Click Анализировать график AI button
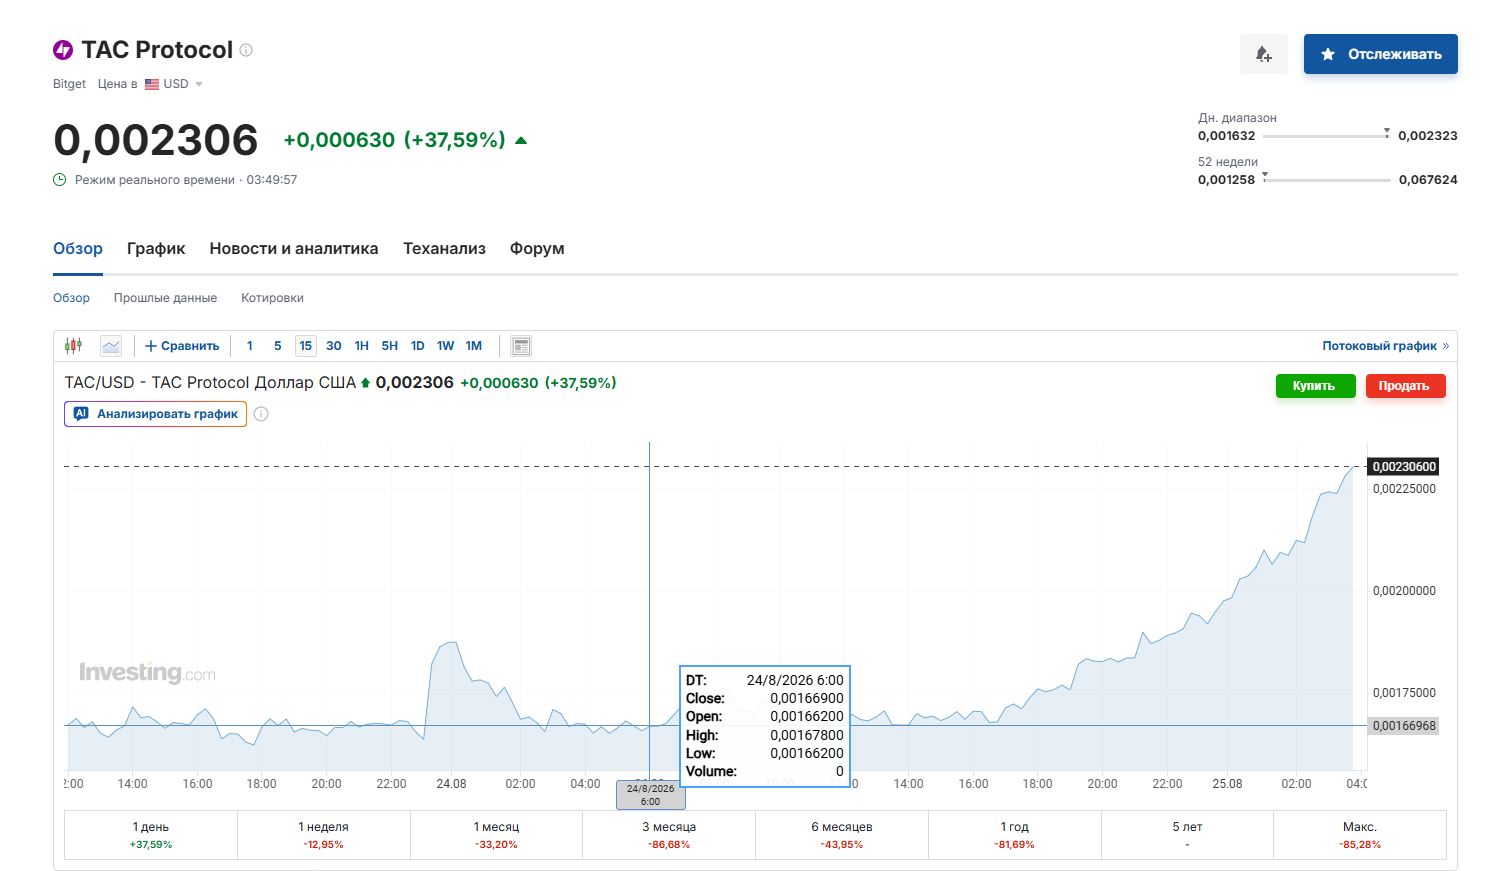The height and width of the screenshot is (871, 1489). (x=155, y=414)
